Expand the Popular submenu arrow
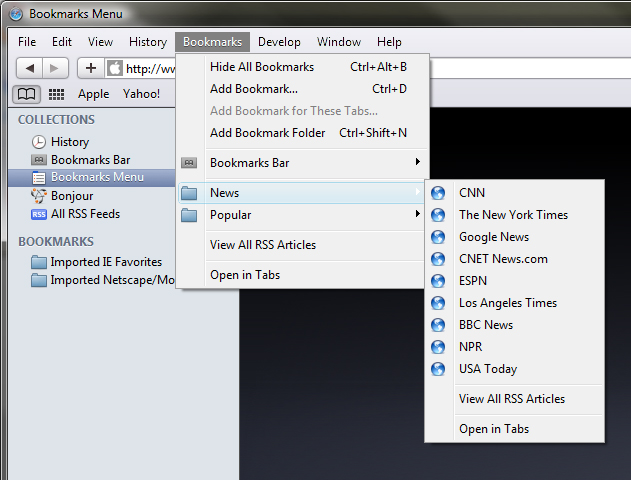 (x=417, y=214)
